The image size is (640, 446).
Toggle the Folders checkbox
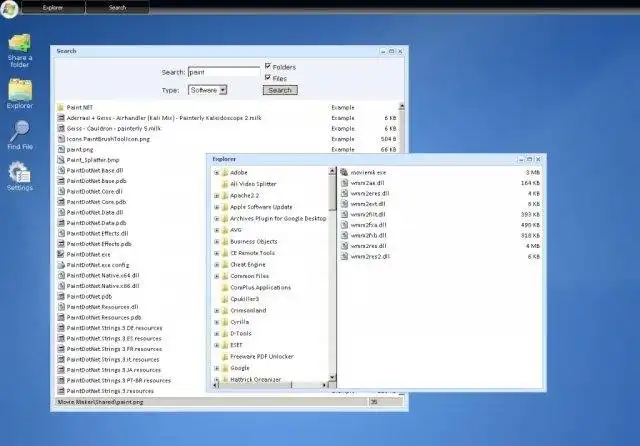pyautogui.click(x=268, y=66)
